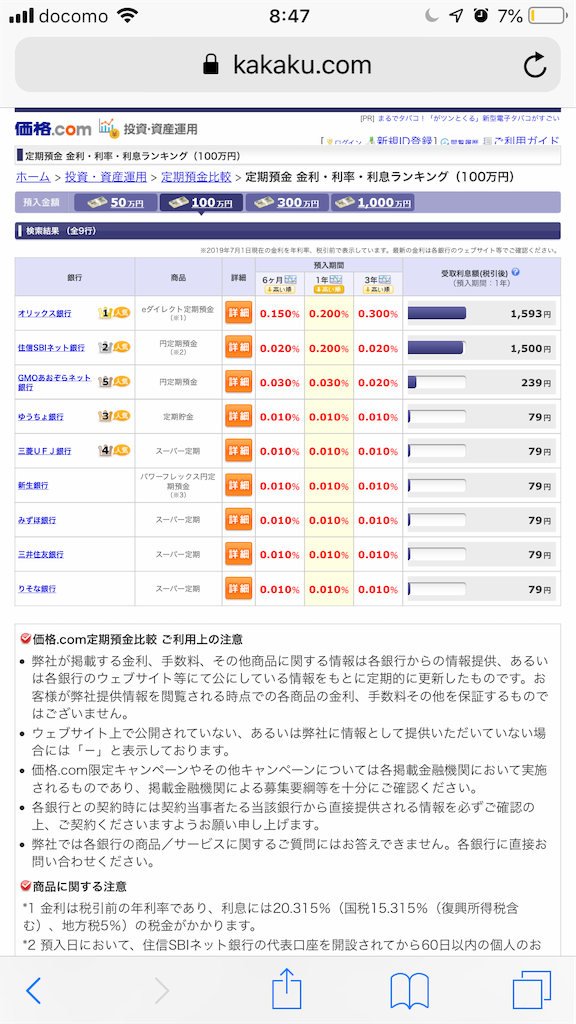576x1024 pixels.
Task: Click the 新生銀行 link
Action: [x=33, y=486]
